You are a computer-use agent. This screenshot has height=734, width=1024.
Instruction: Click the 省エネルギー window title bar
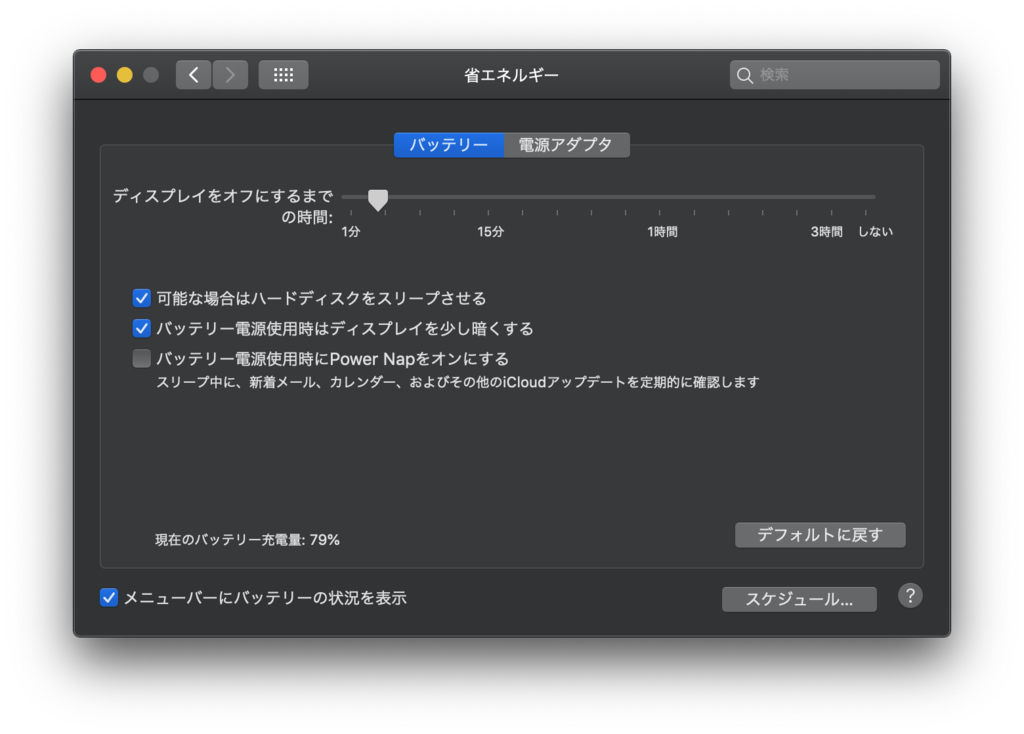tap(511, 74)
